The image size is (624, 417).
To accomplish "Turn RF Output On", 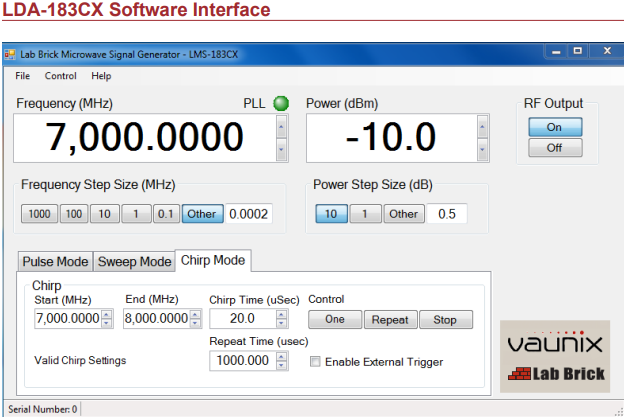I will pyautogui.click(x=555, y=127).
